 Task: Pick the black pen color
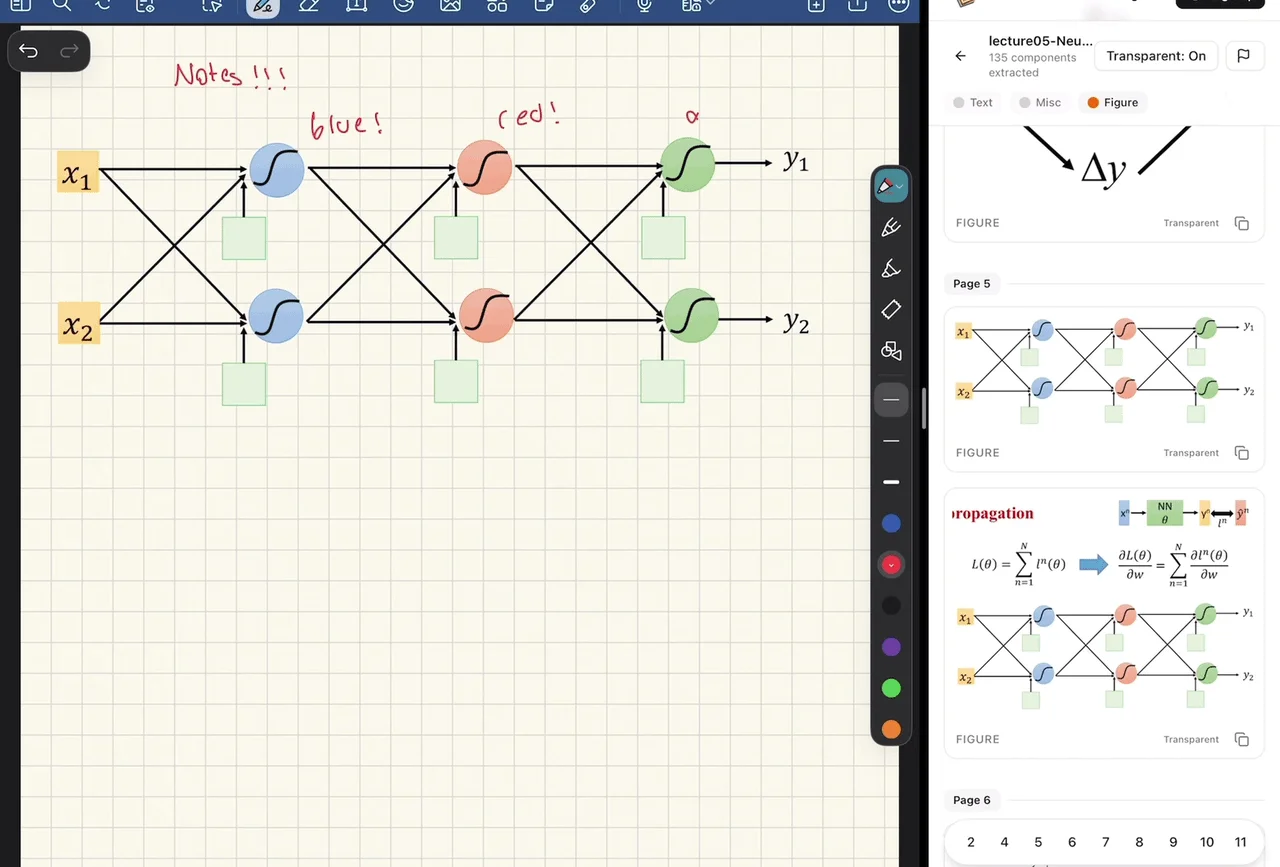click(891, 606)
